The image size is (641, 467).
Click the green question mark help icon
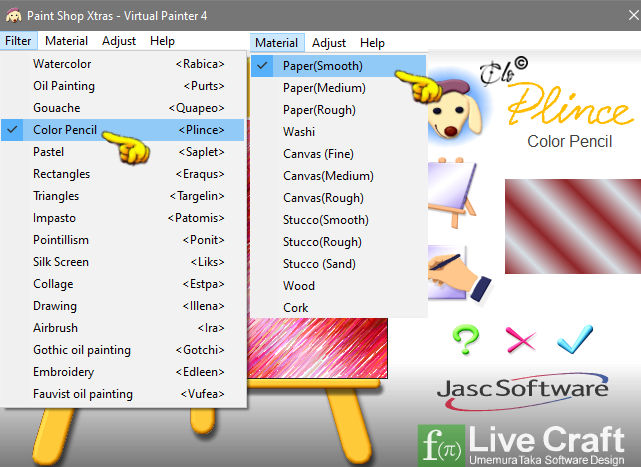tap(466, 339)
